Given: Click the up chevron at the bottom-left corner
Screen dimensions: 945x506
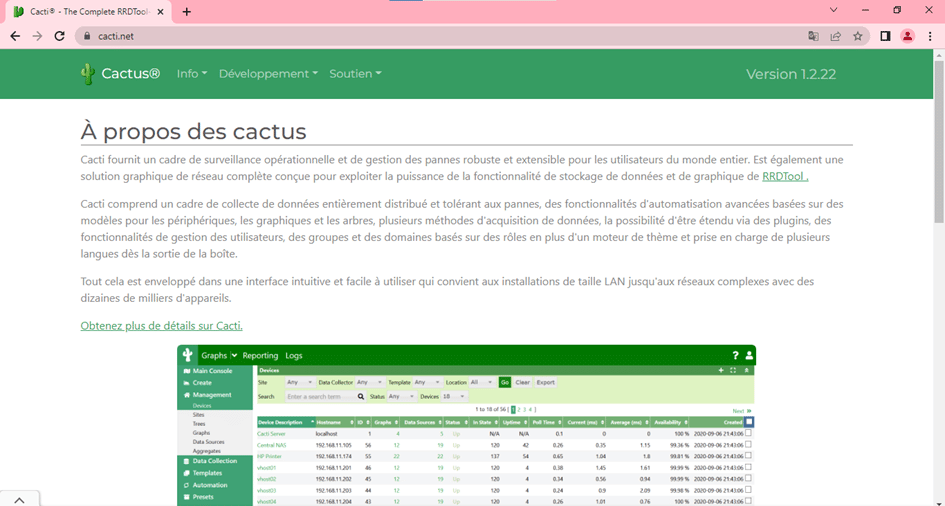Looking at the screenshot, I should [19, 499].
